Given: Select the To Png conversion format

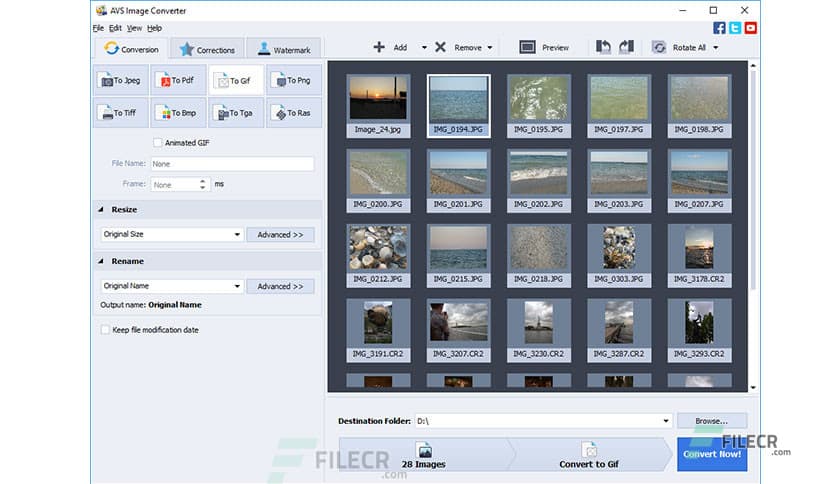Looking at the screenshot, I should (x=294, y=80).
